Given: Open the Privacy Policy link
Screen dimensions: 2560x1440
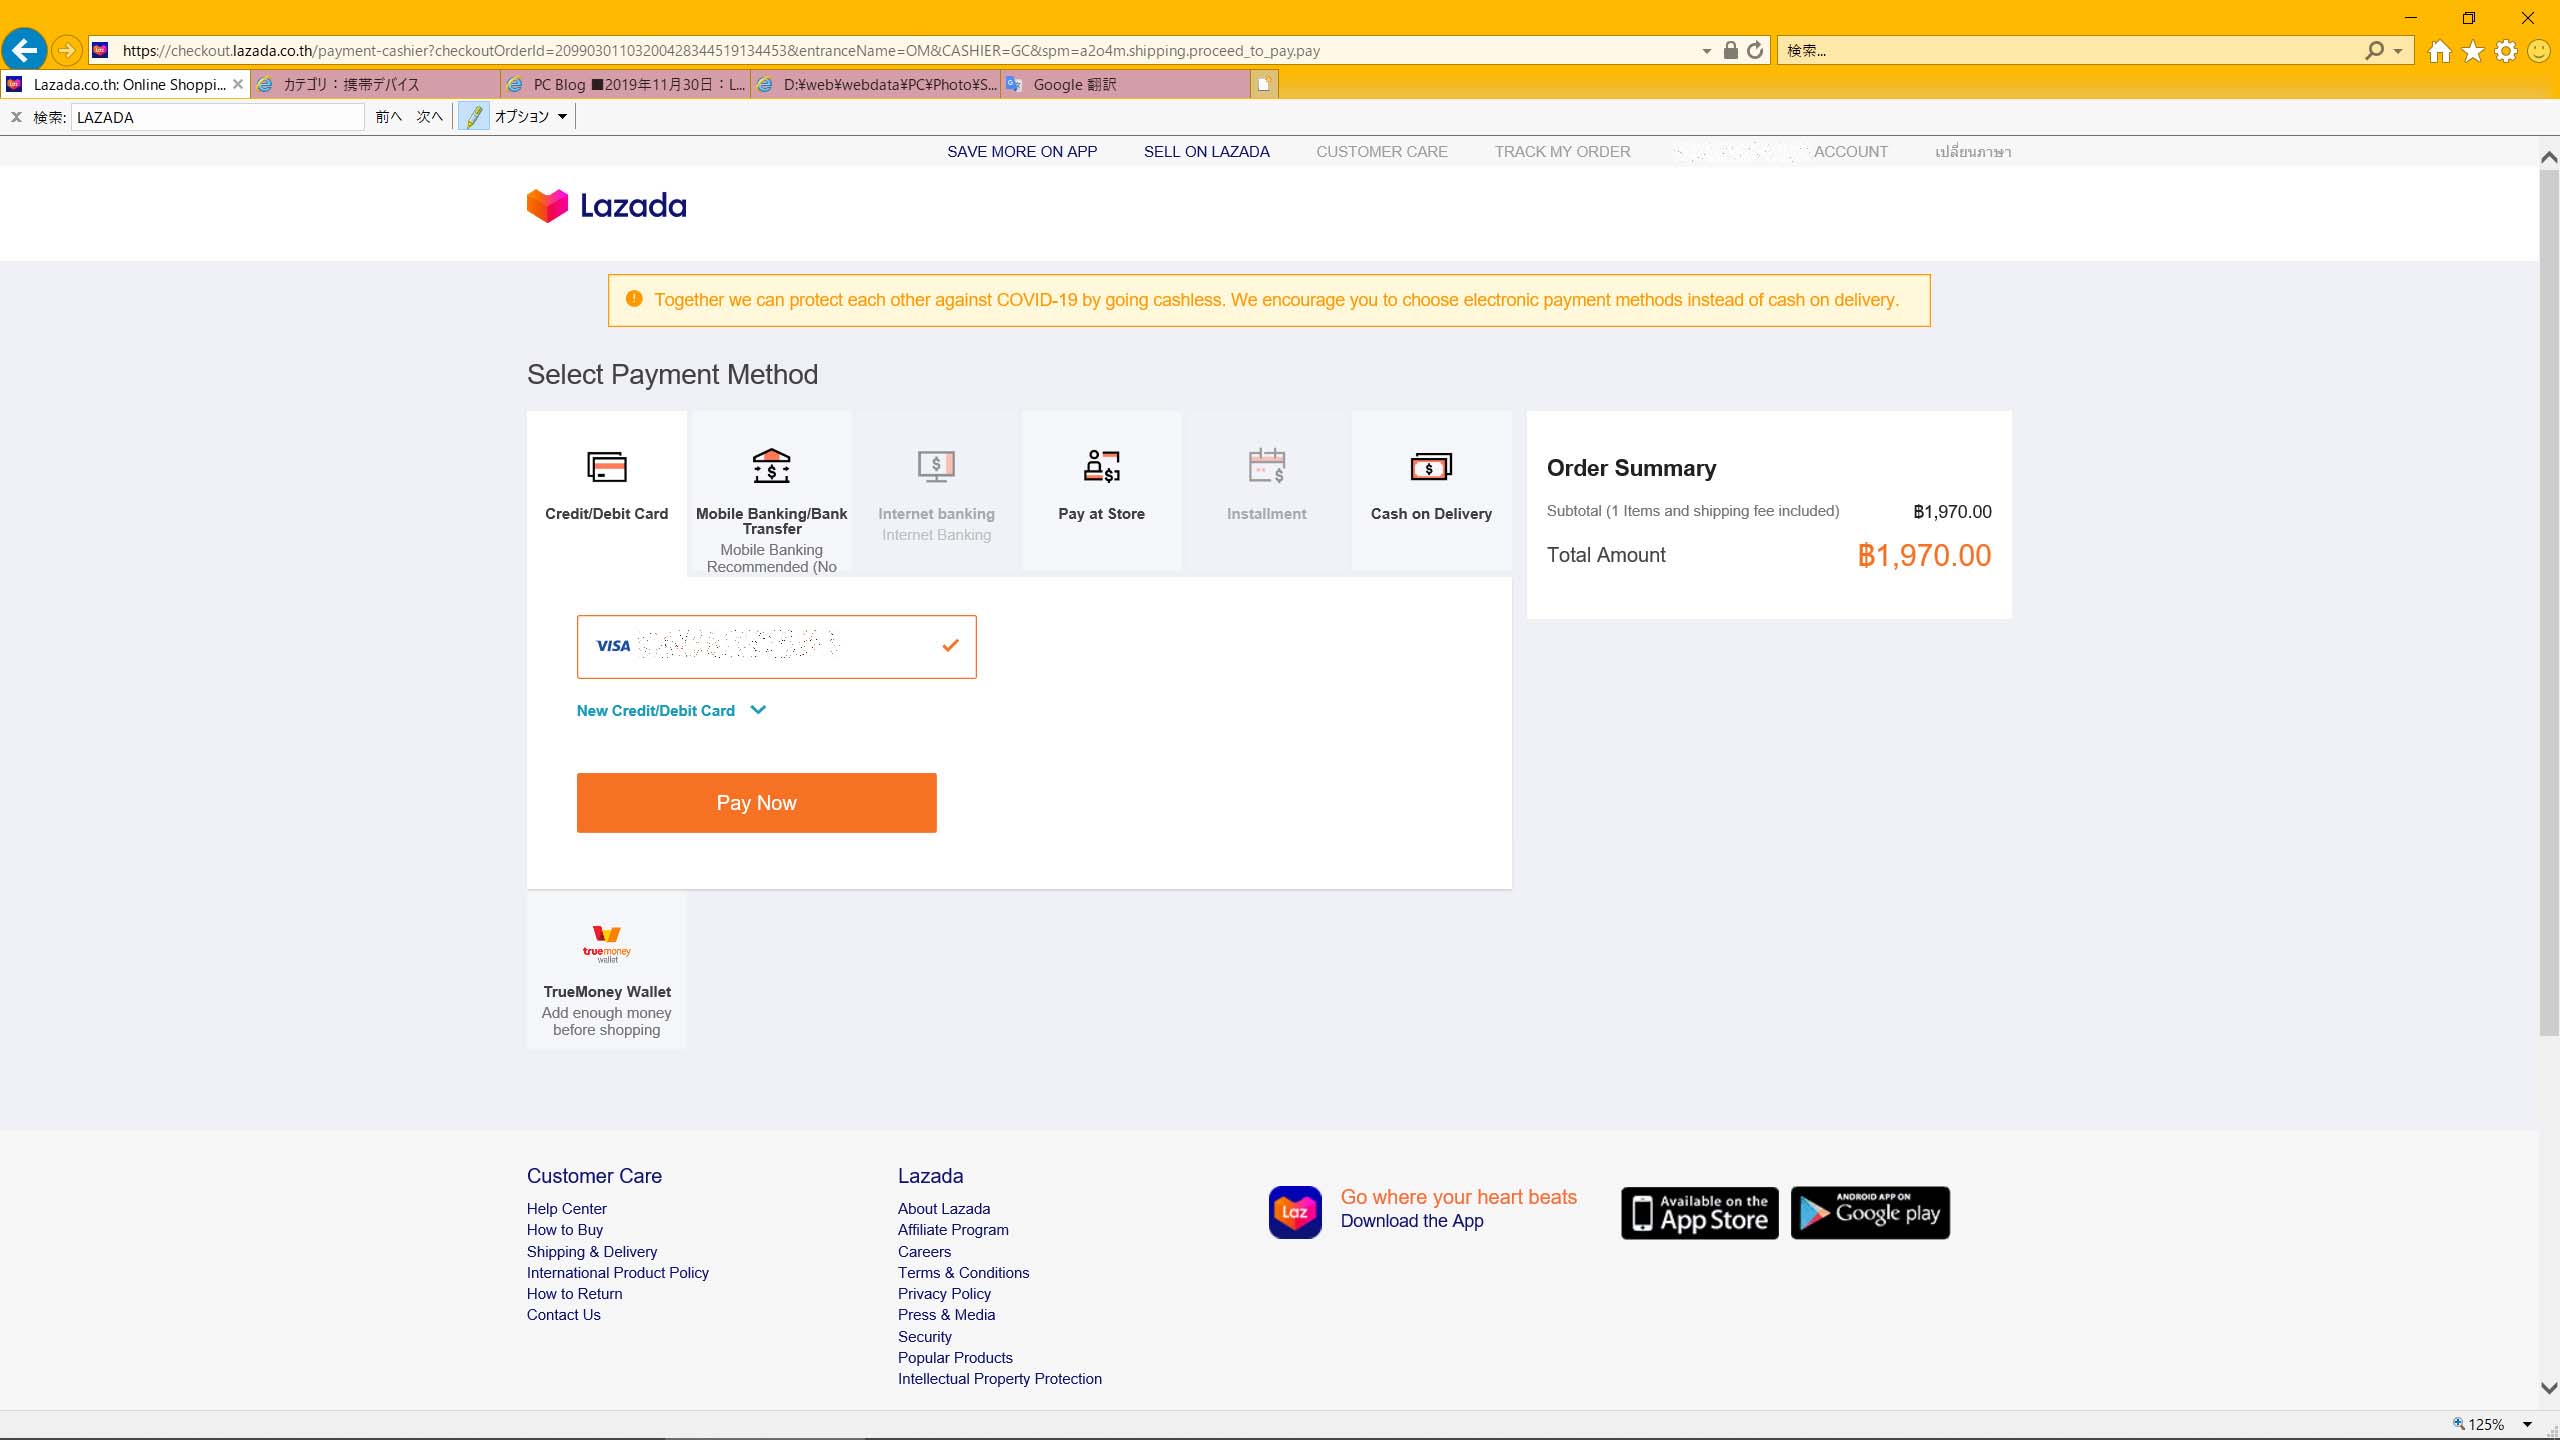Looking at the screenshot, I should point(944,1294).
